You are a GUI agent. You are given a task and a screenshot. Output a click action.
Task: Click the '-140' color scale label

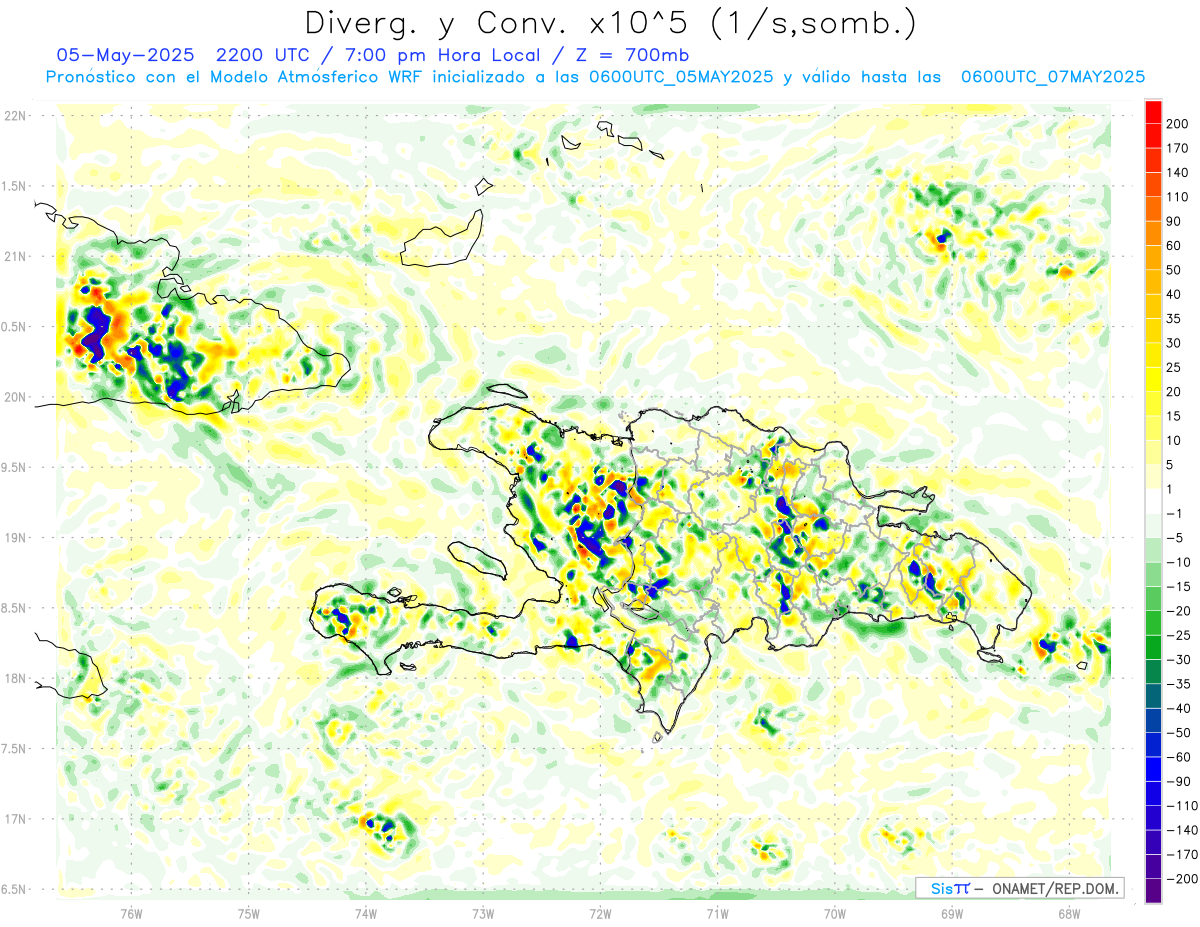pos(1182,830)
